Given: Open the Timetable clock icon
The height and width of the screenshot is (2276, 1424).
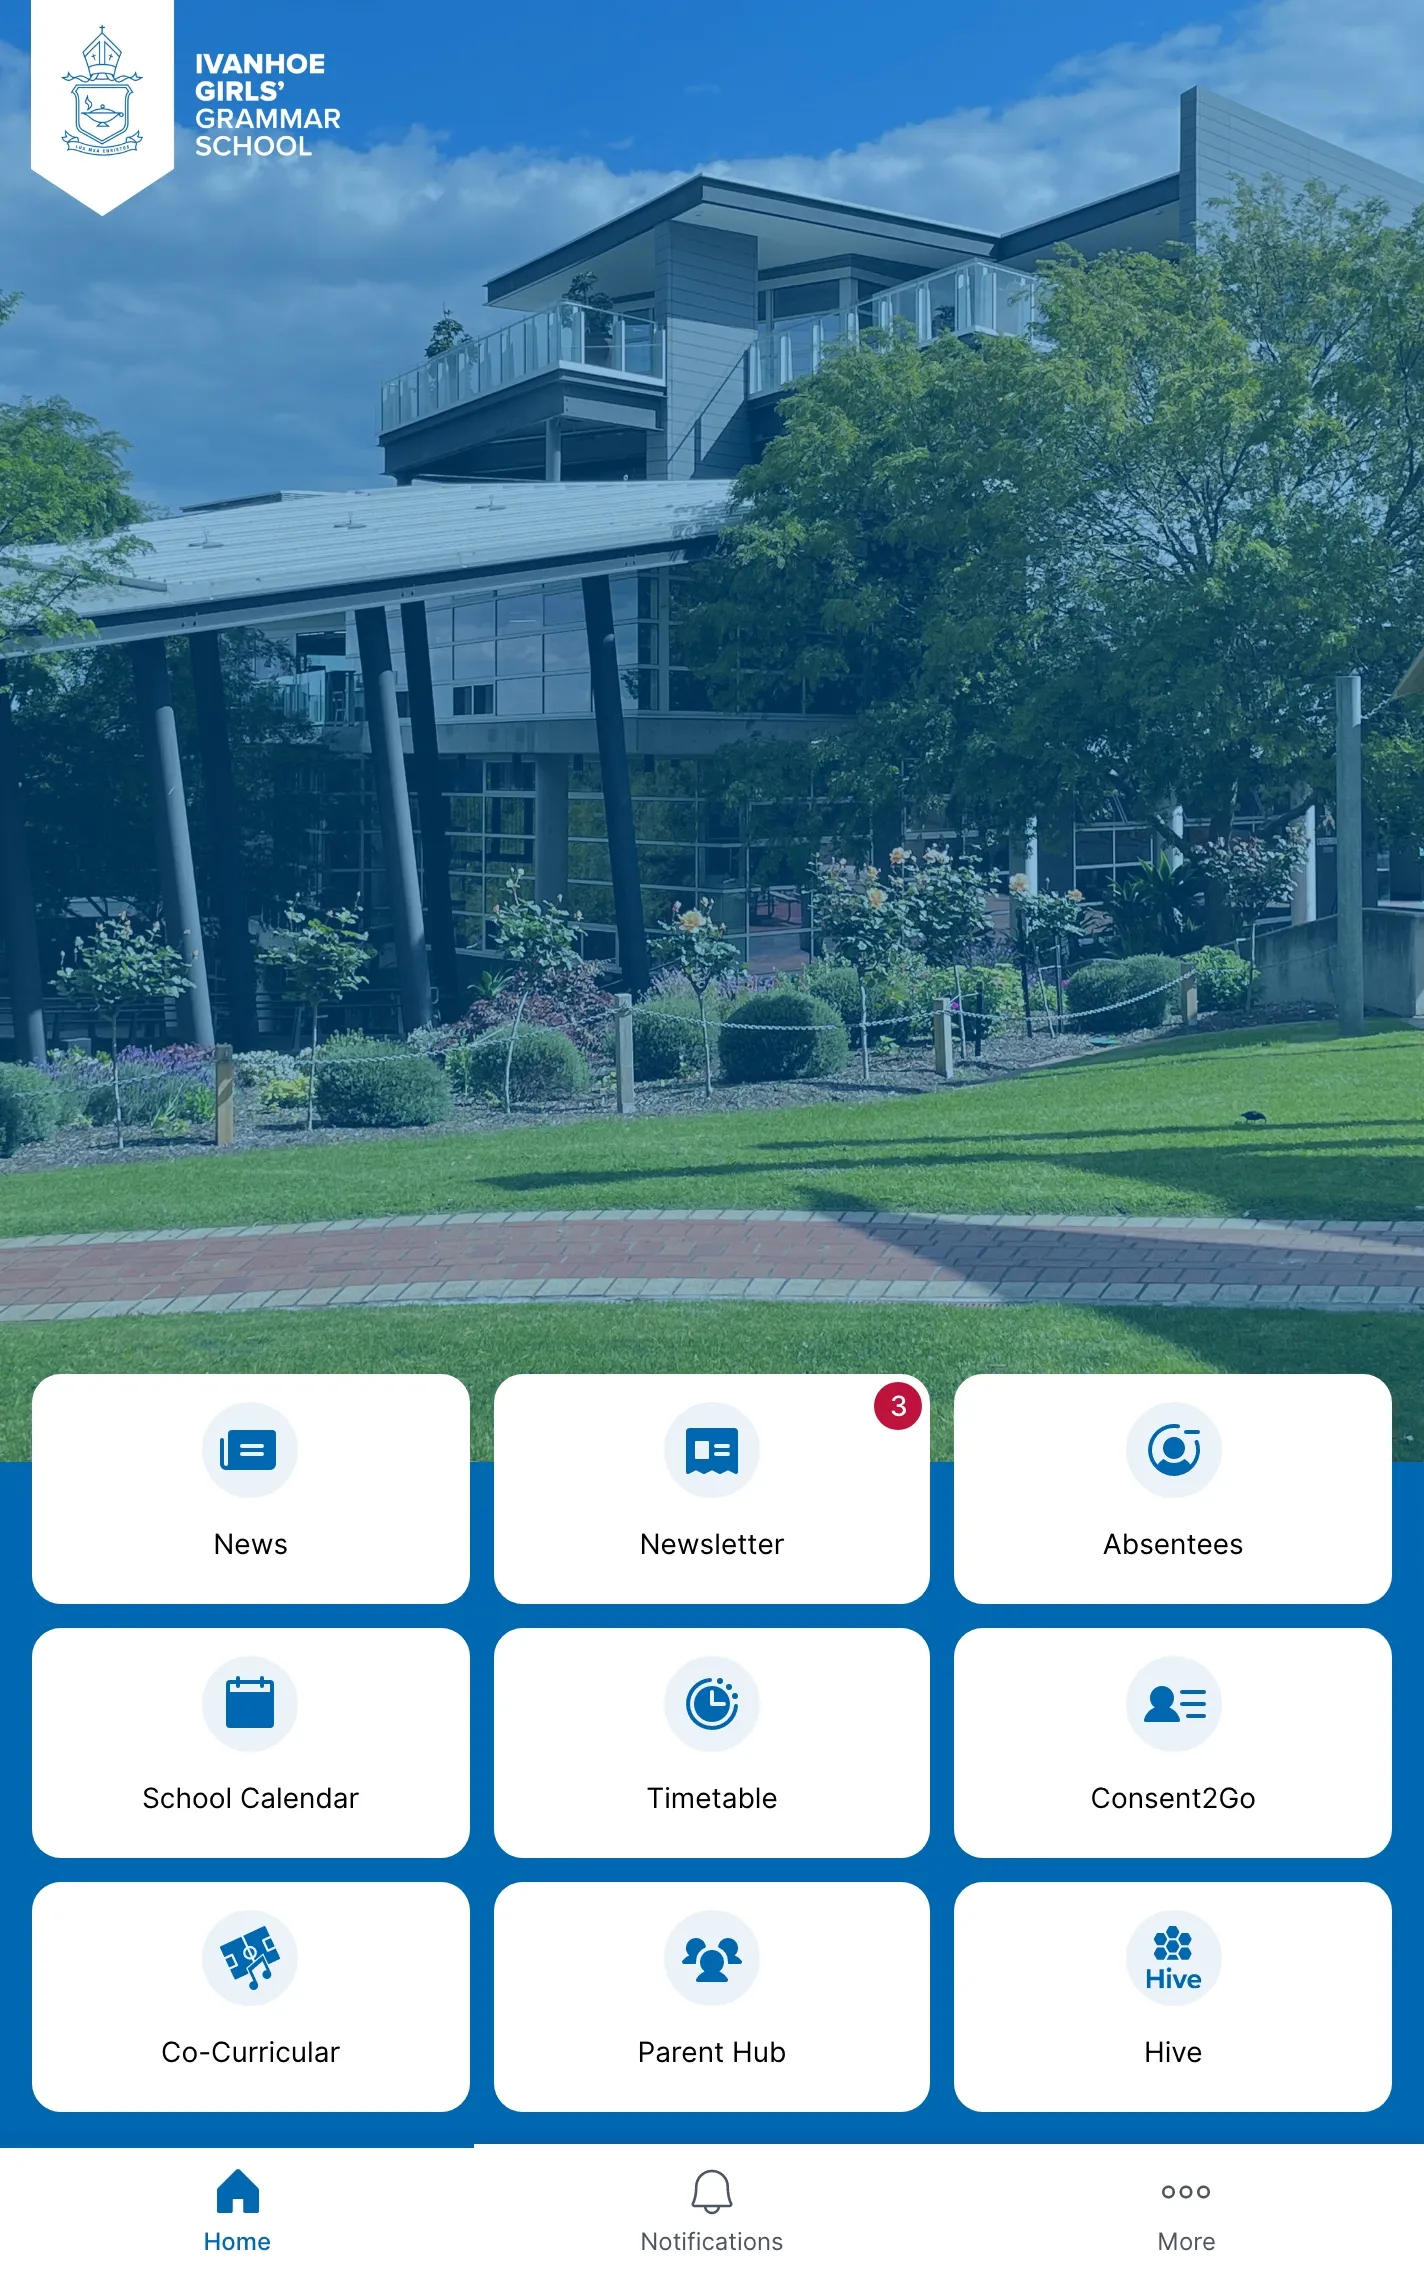Looking at the screenshot, I should pos(712,1704).
